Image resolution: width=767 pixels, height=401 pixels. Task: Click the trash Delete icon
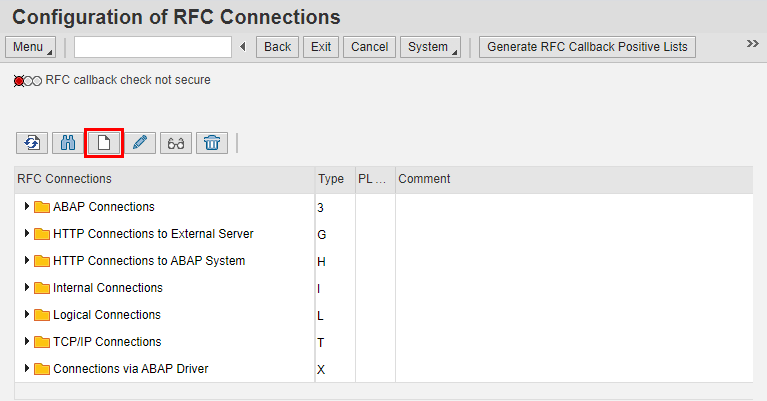click(212, 143)
